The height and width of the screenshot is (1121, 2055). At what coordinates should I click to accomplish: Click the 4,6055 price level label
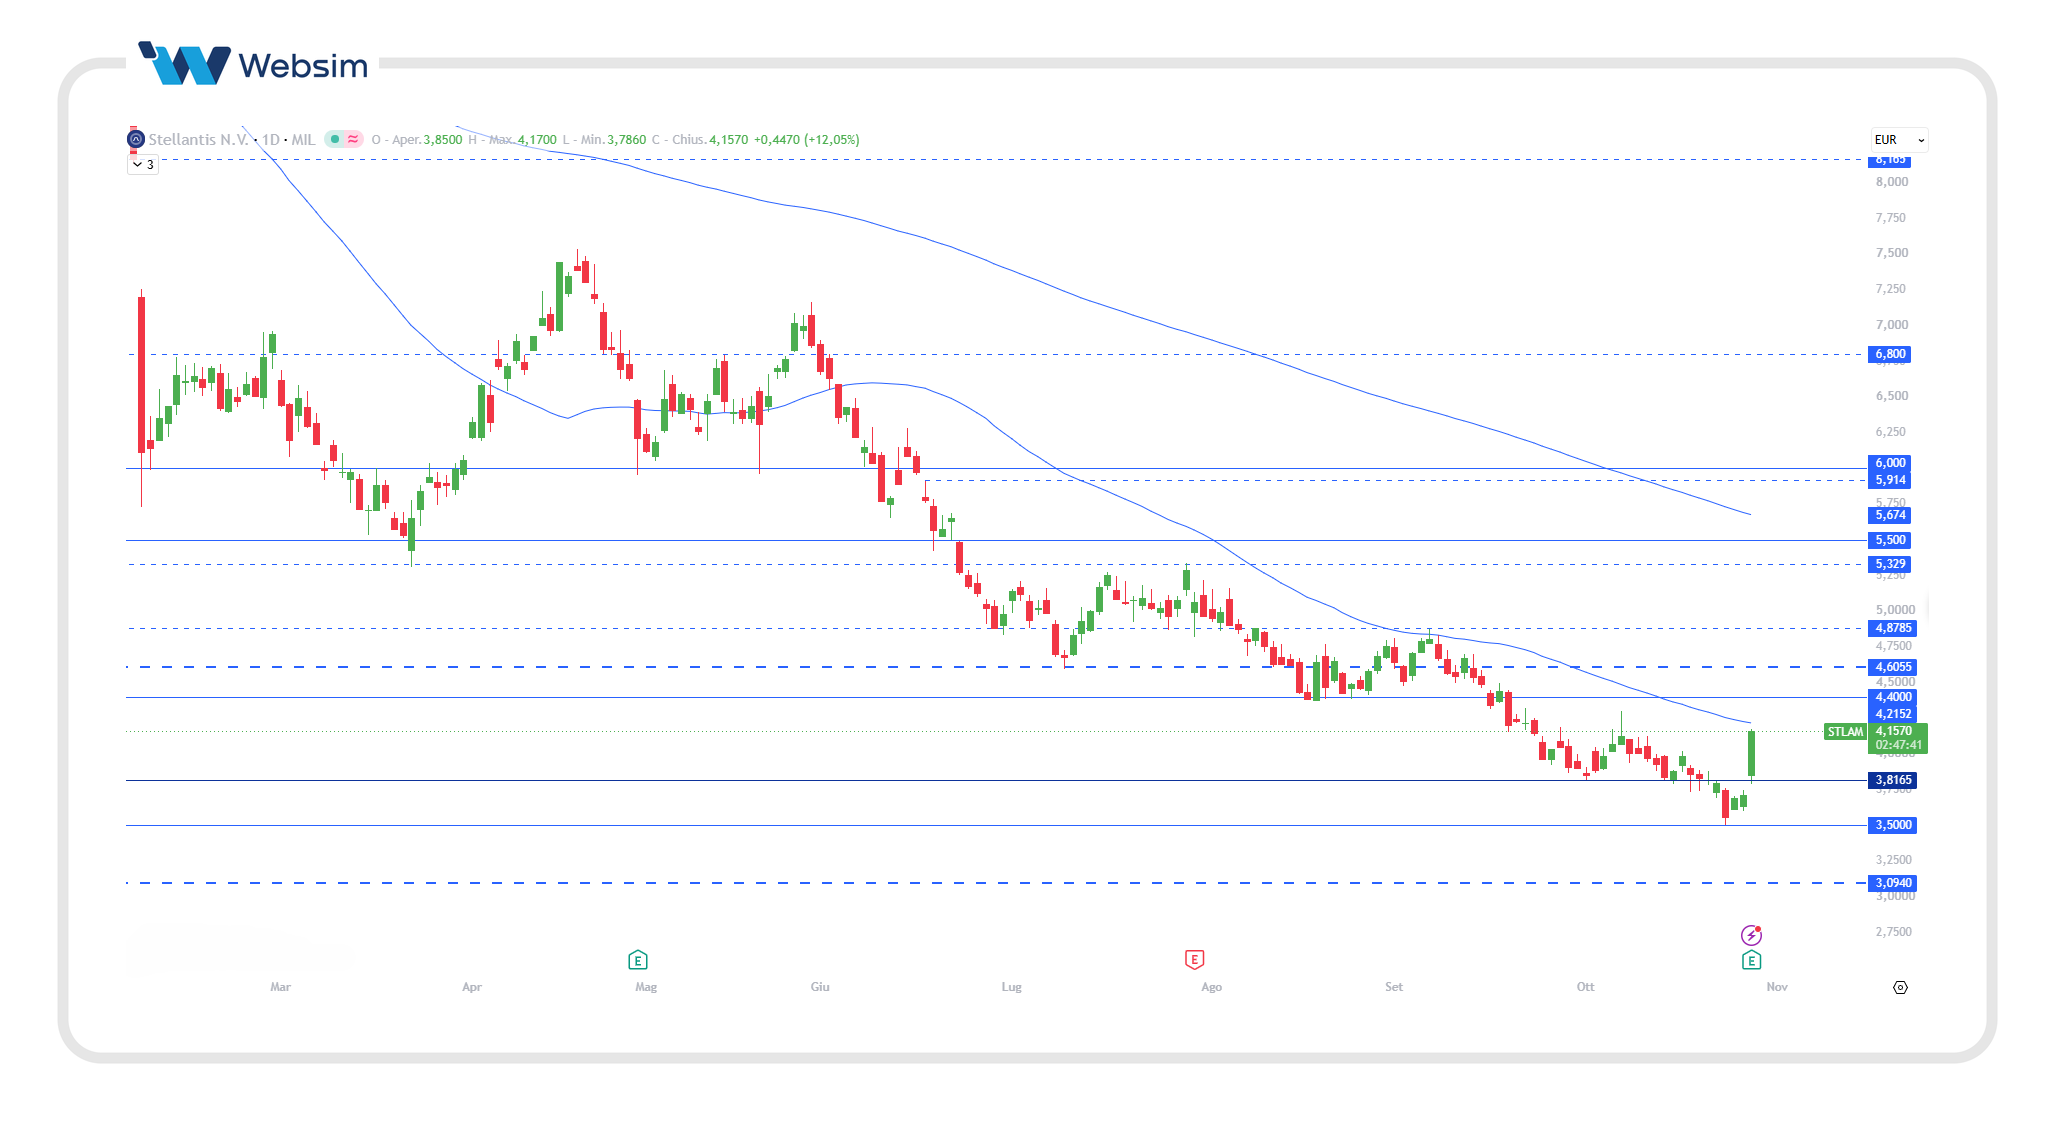click(1893, 667)
